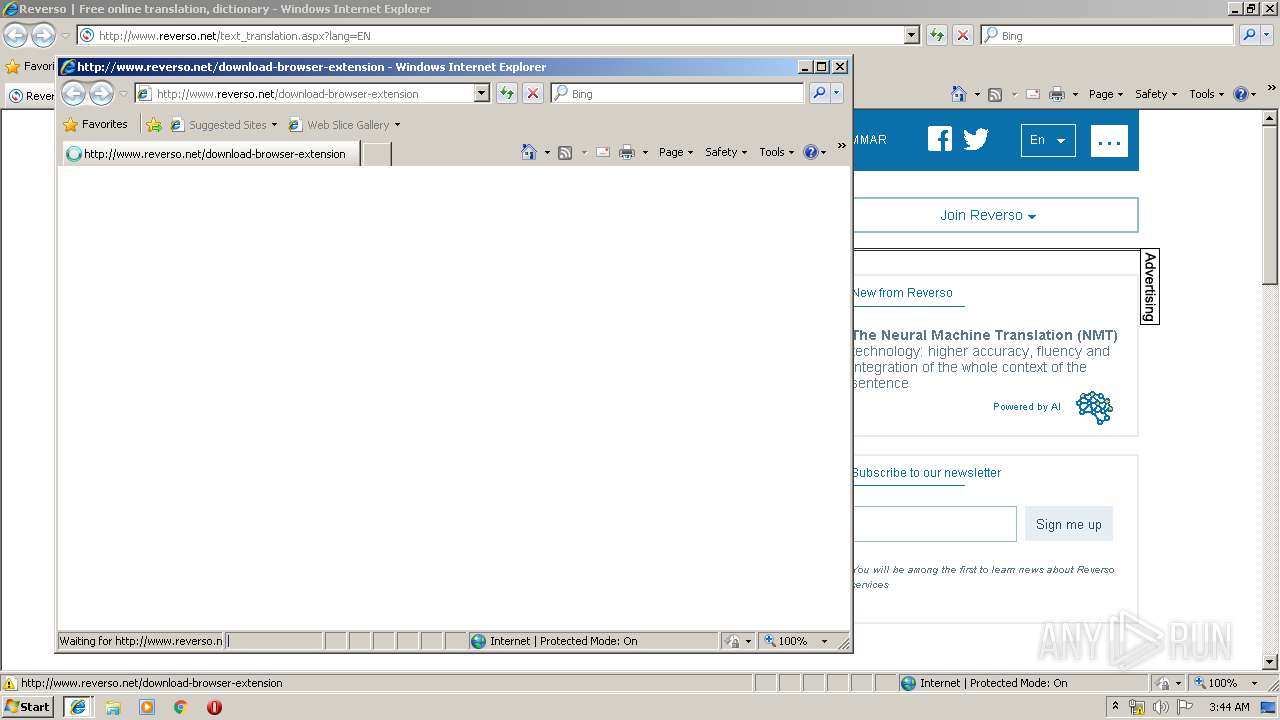Screen dimensions: 1280x720
Task: Click Print icon in front window toolbar
Action: point(627,152)
